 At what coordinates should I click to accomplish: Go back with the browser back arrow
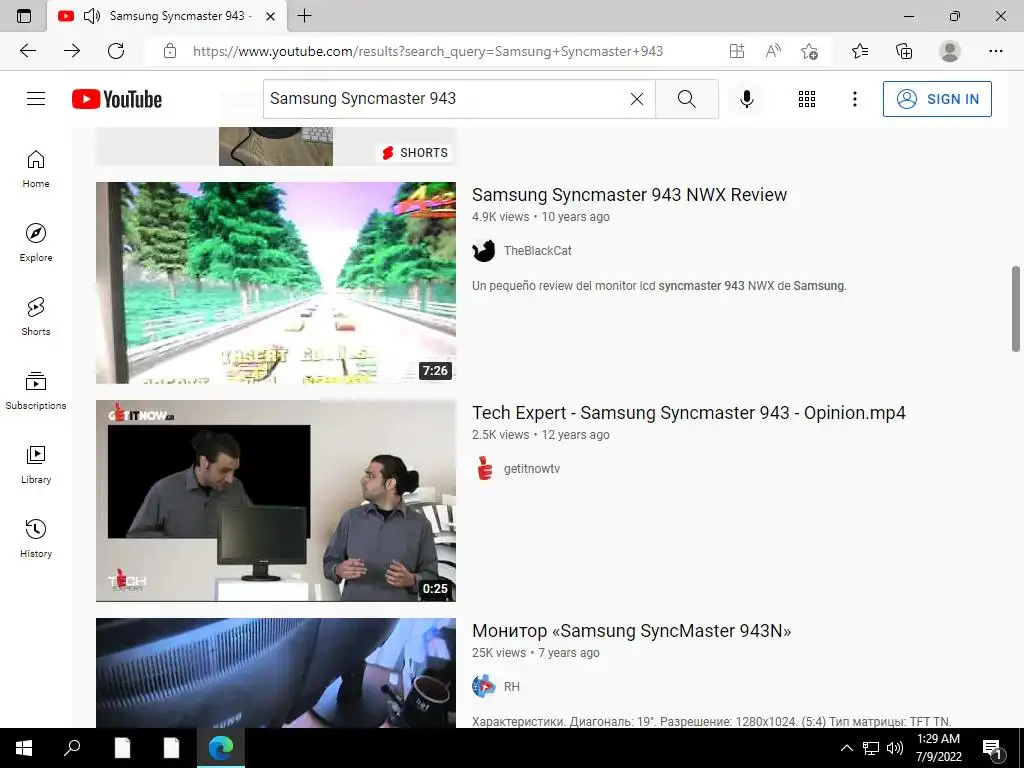28,51
